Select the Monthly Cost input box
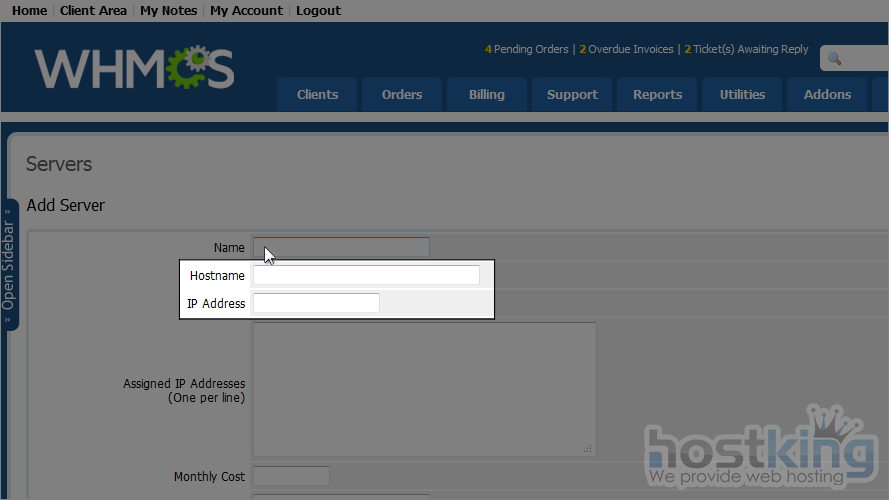The height and width of the screenshot is (500, 889). [x=291, y=477]
